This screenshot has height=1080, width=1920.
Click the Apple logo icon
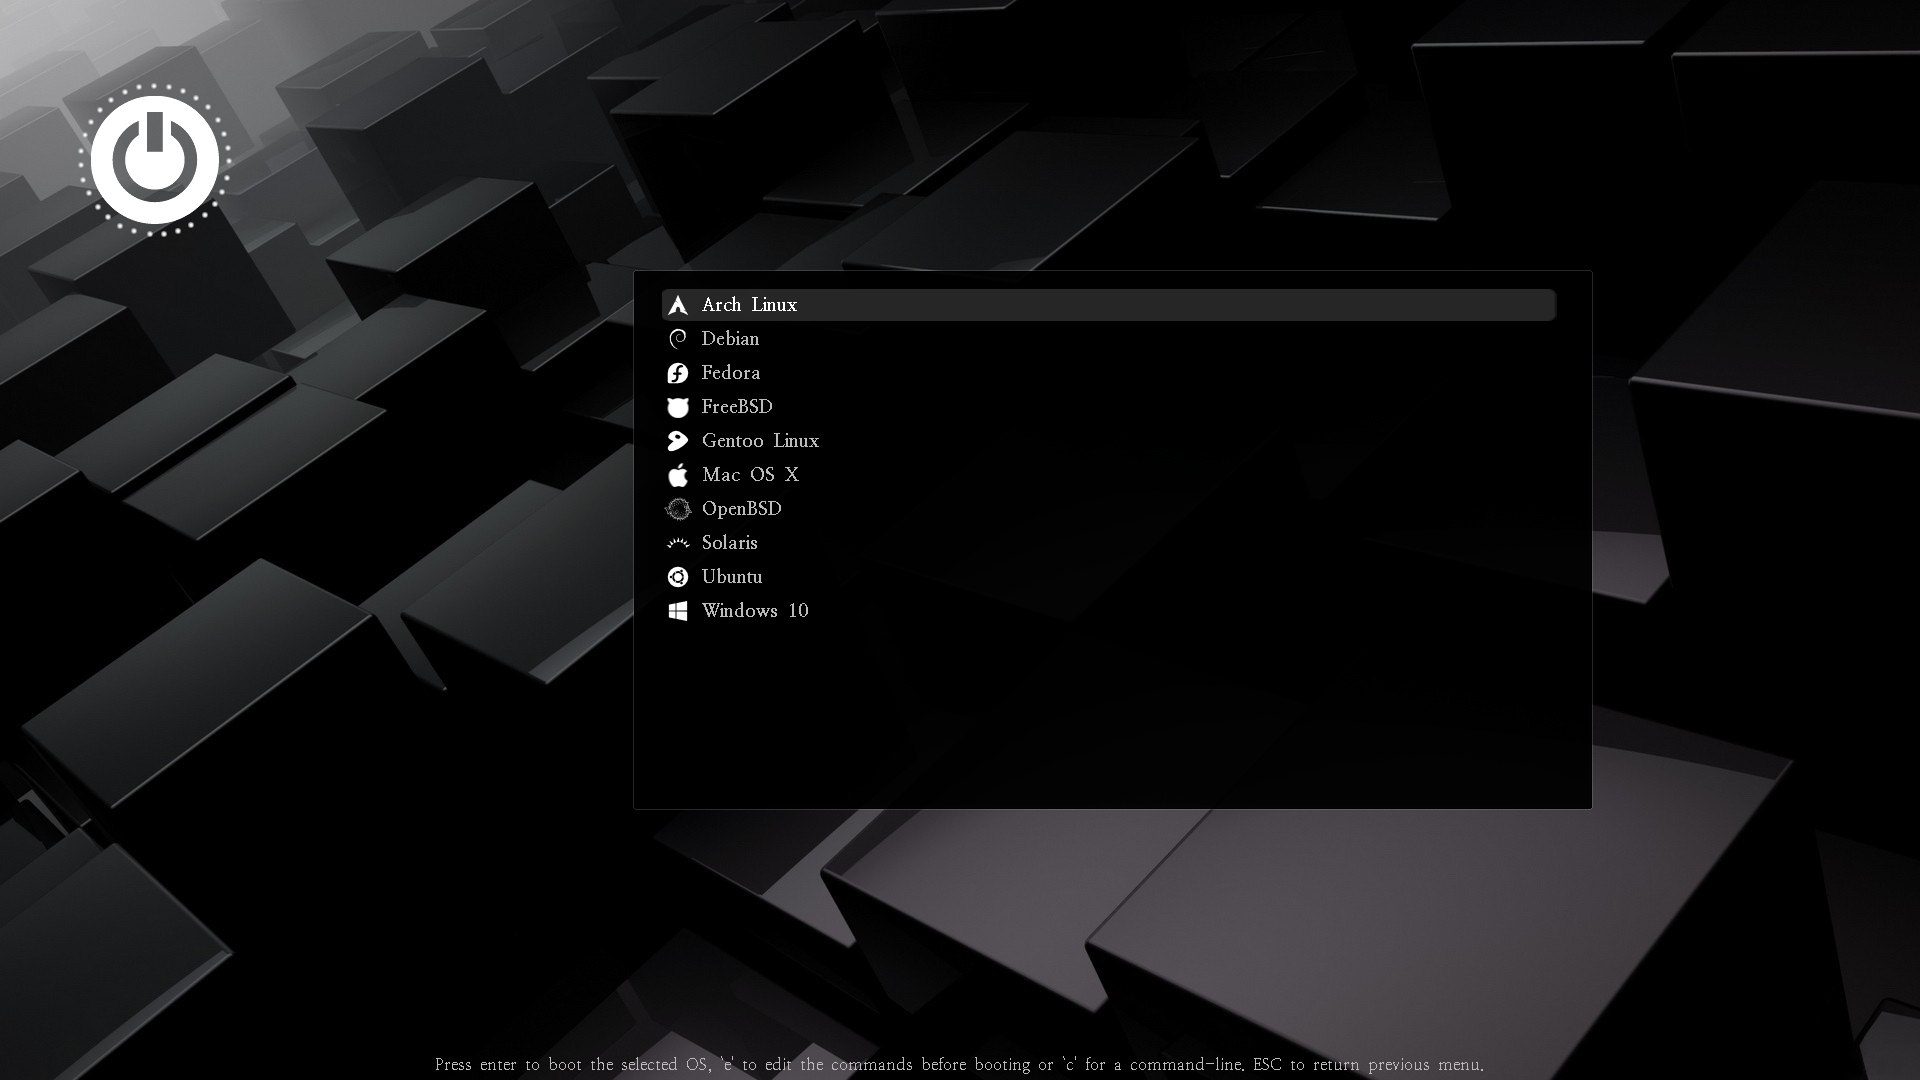pos(678,475)
